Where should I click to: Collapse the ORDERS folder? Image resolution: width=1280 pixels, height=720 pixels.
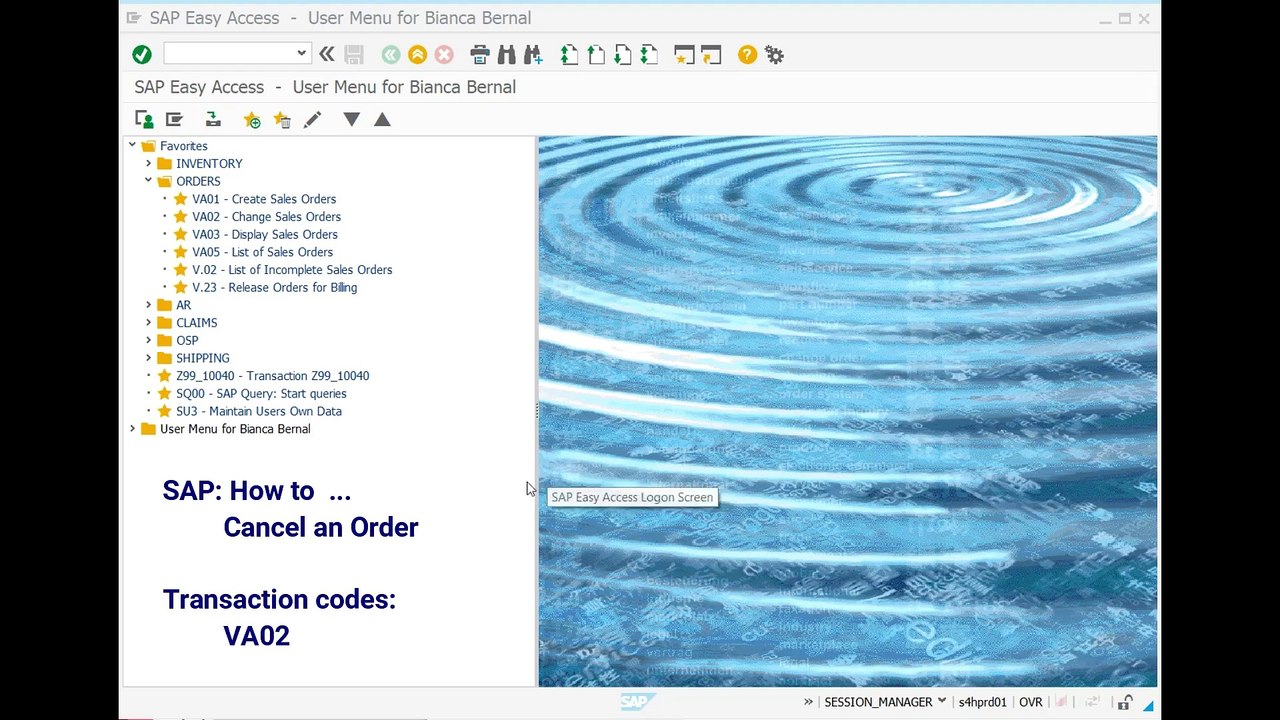click(x=148, y=181)
